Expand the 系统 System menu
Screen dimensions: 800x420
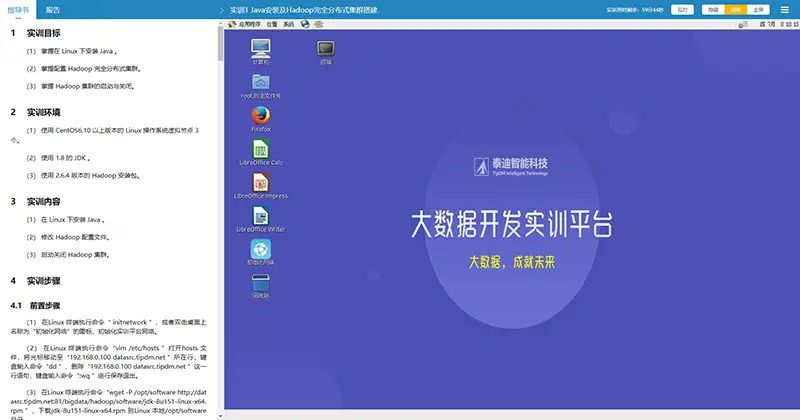[x=288, y=22]
